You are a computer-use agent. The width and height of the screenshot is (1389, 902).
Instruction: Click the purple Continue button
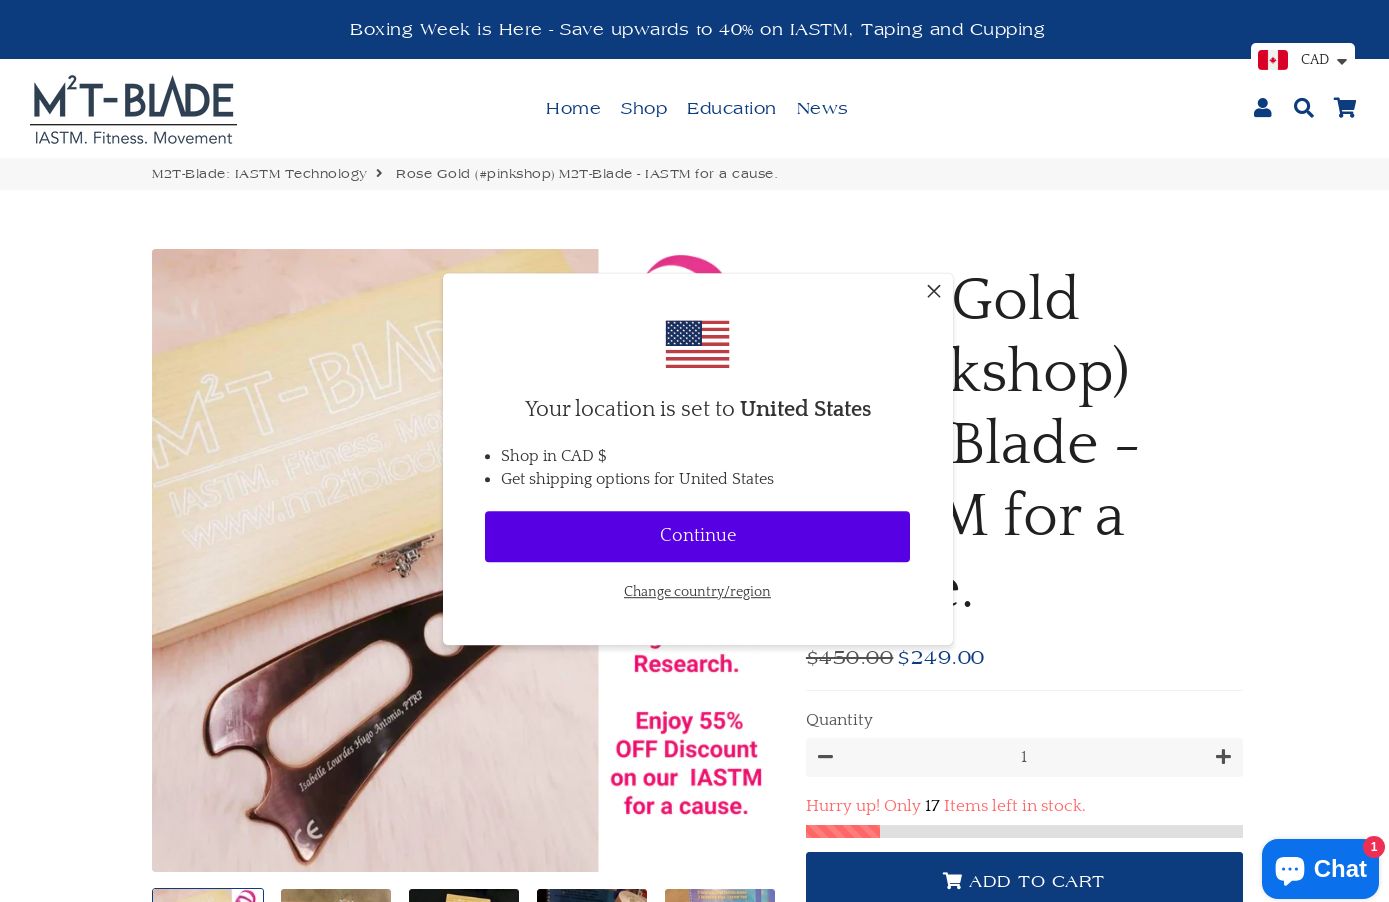click(697, 536)
